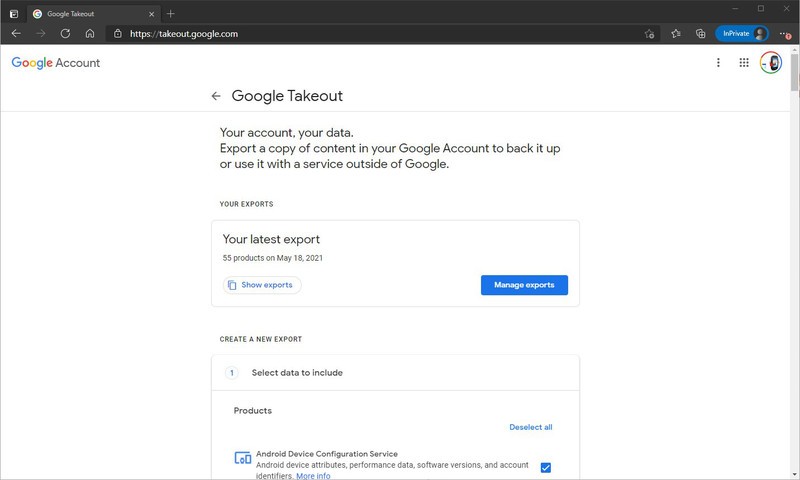Click the 'YOUR EXPORTS' label
Image resolution: width=800 pixels, height=480 pixels.
click(x=246, y=204)
